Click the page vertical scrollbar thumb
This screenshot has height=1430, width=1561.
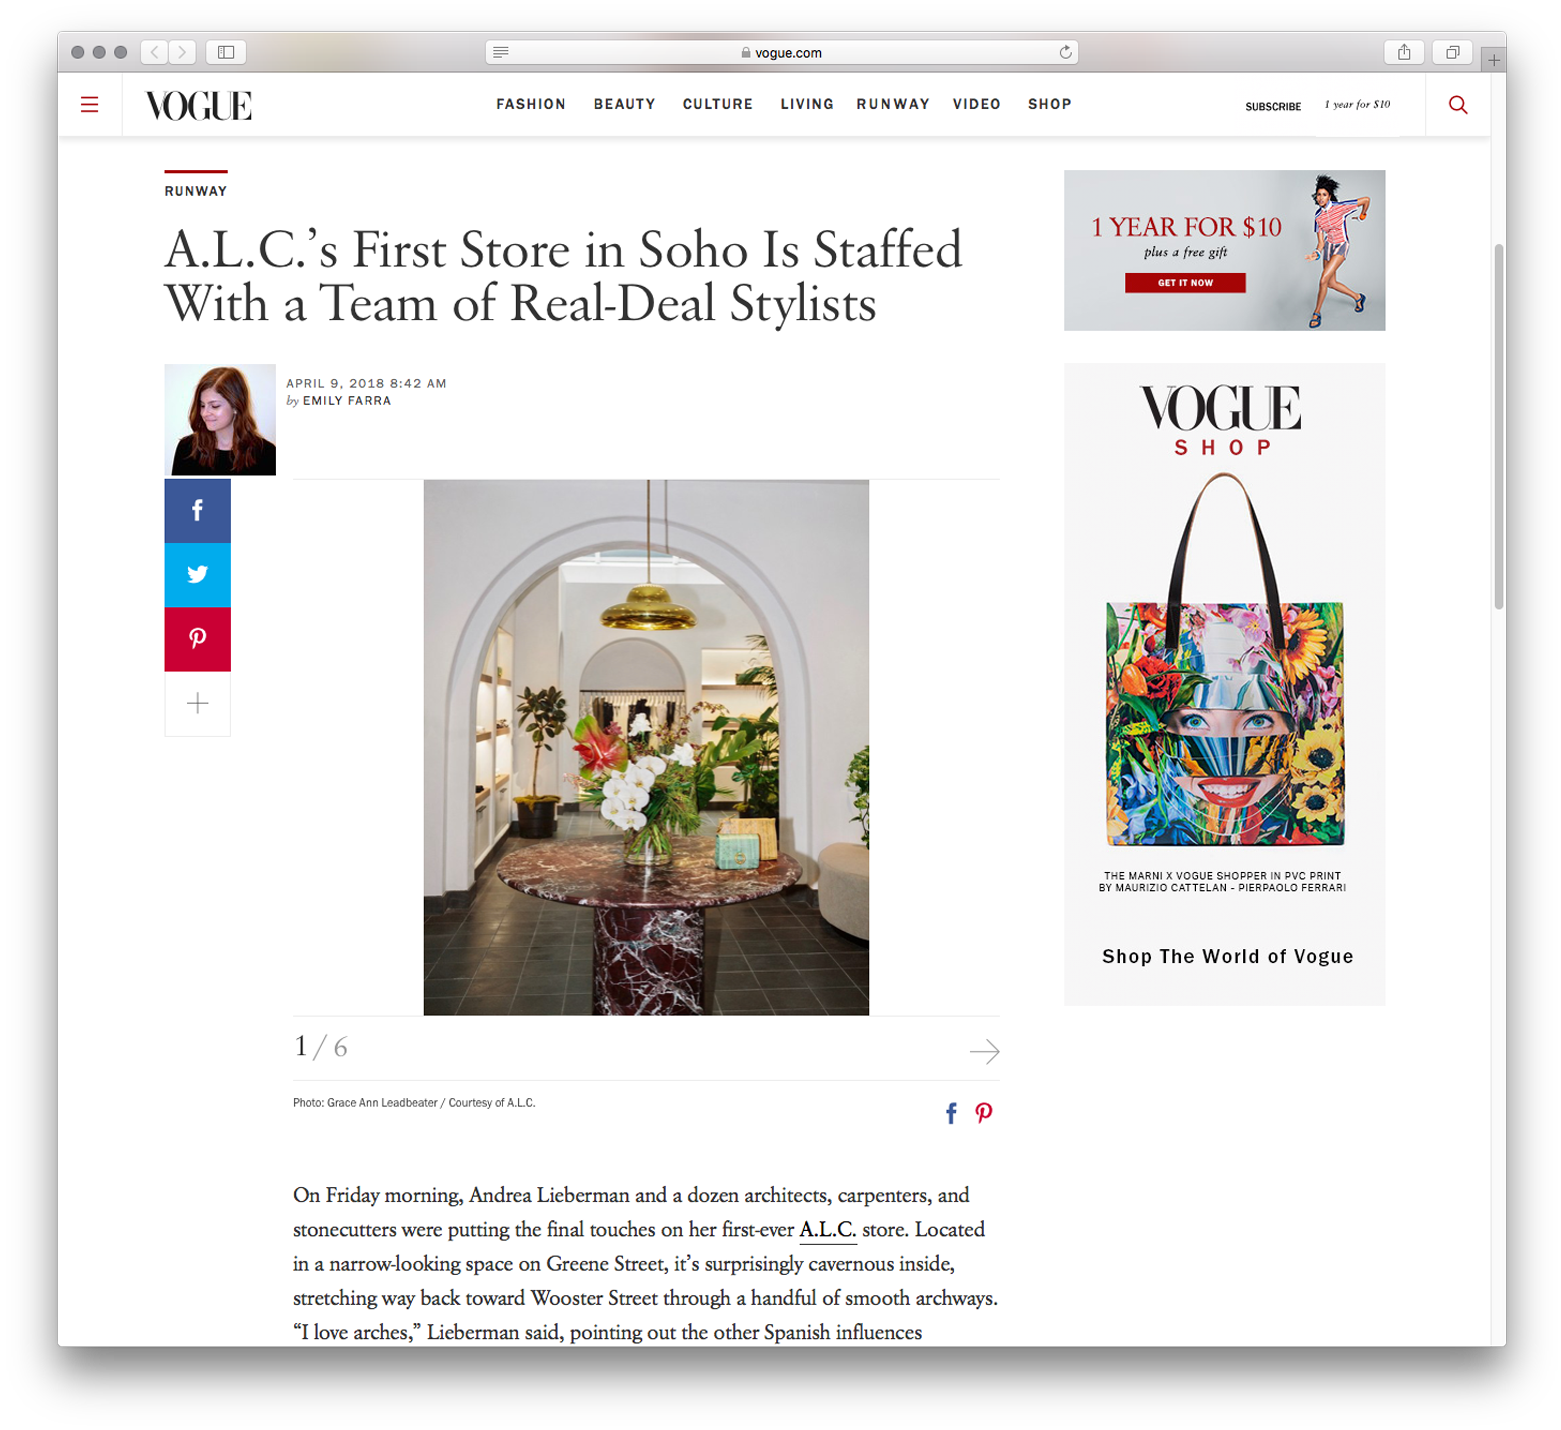[1498, 425]
